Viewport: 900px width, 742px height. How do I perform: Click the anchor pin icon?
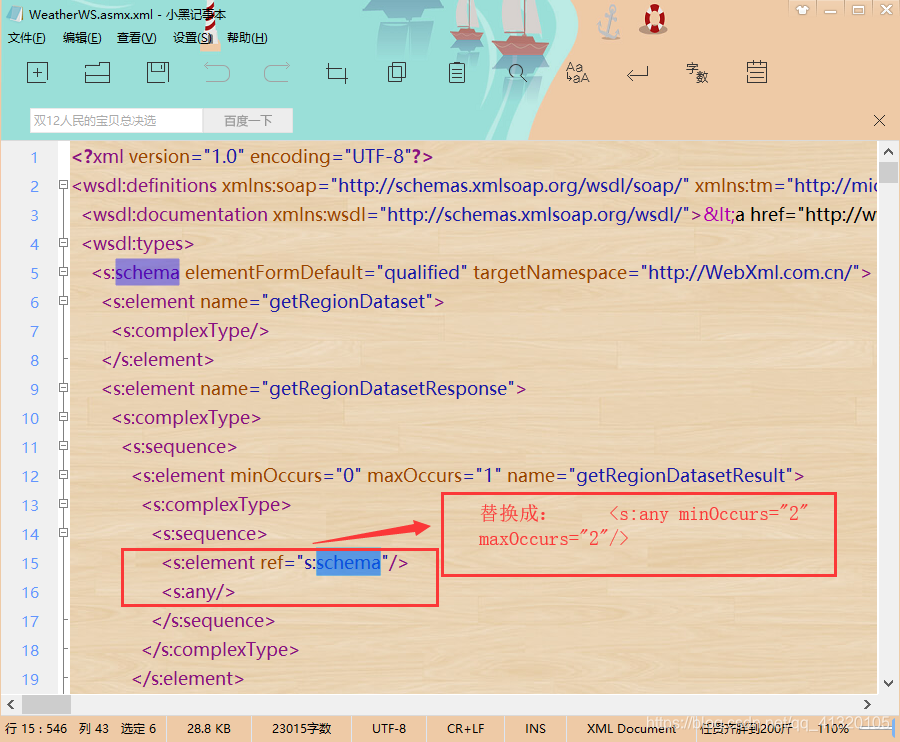click(x=609, y=22)
